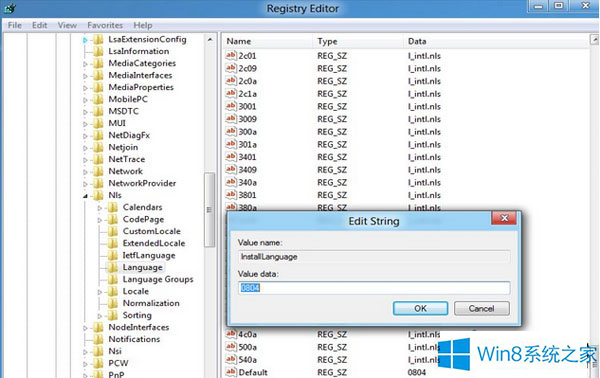Click the string icon of value 3801
600x378 pixels.
click(x=231, y=195)
